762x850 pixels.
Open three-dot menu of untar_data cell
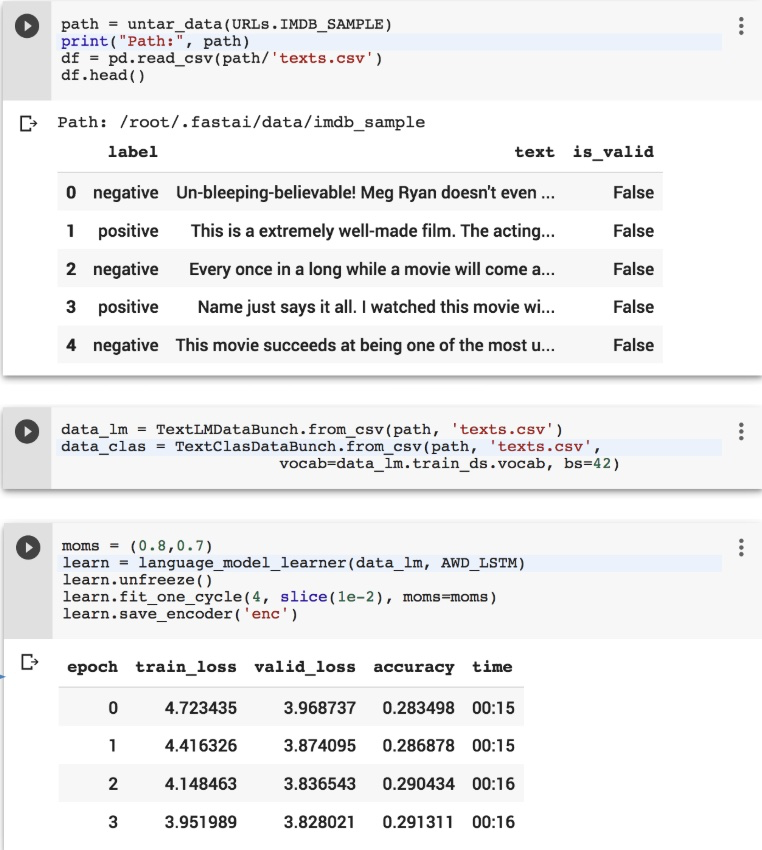tap(740, 27)
